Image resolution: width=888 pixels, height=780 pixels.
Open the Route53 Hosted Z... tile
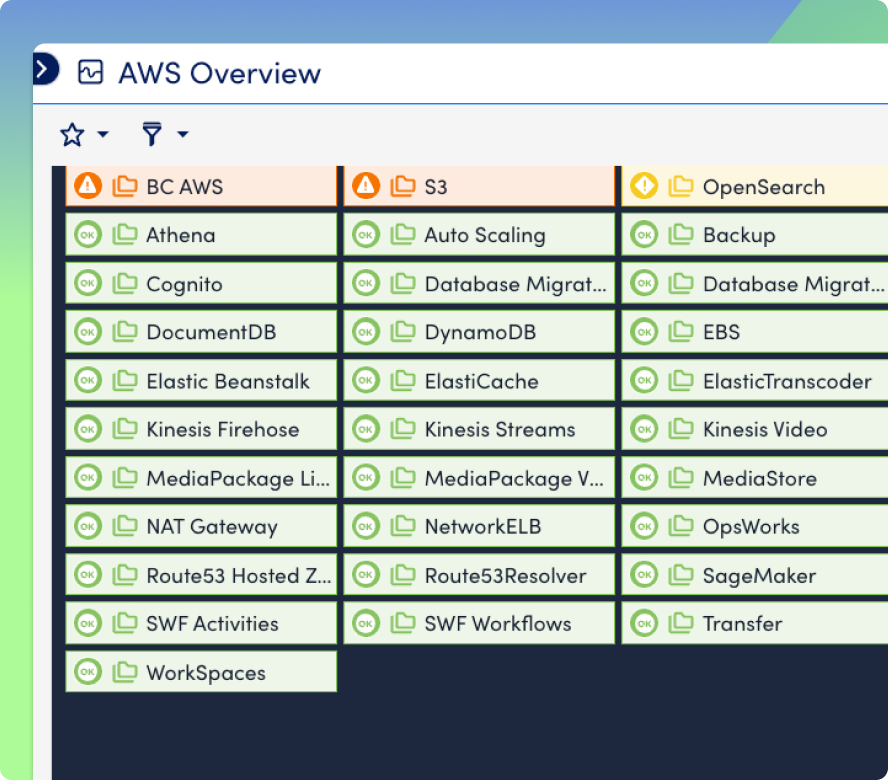tap(201, 575)
